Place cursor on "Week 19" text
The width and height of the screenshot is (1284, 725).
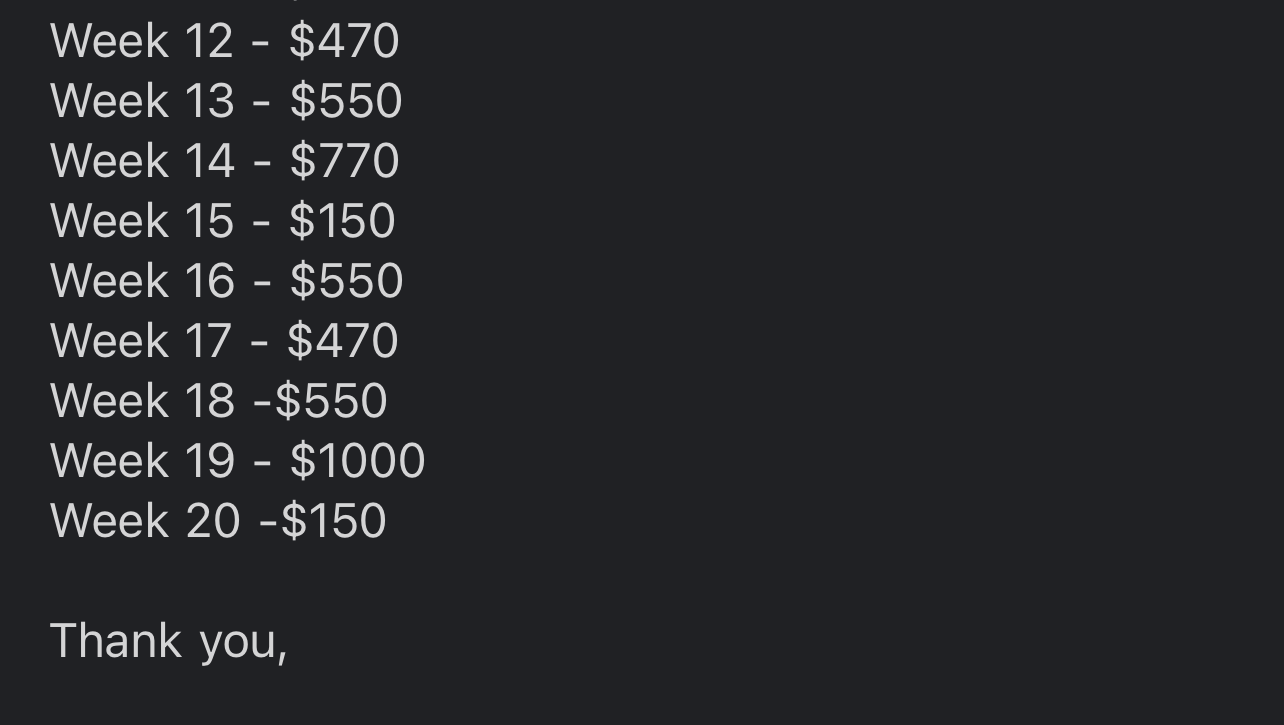[141, 462]
